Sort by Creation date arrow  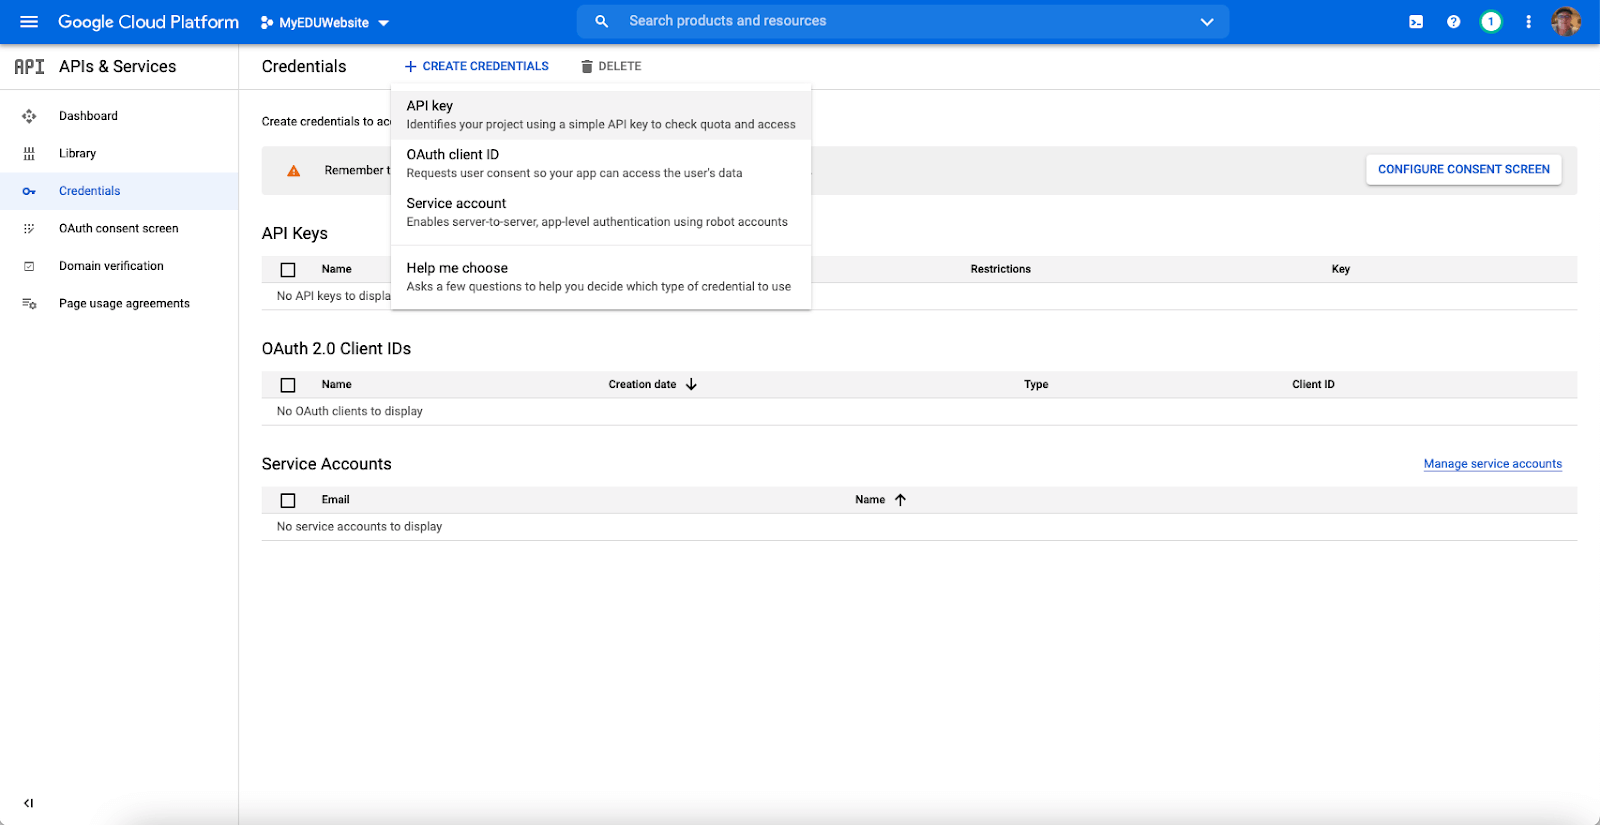(x=691, y=385)
